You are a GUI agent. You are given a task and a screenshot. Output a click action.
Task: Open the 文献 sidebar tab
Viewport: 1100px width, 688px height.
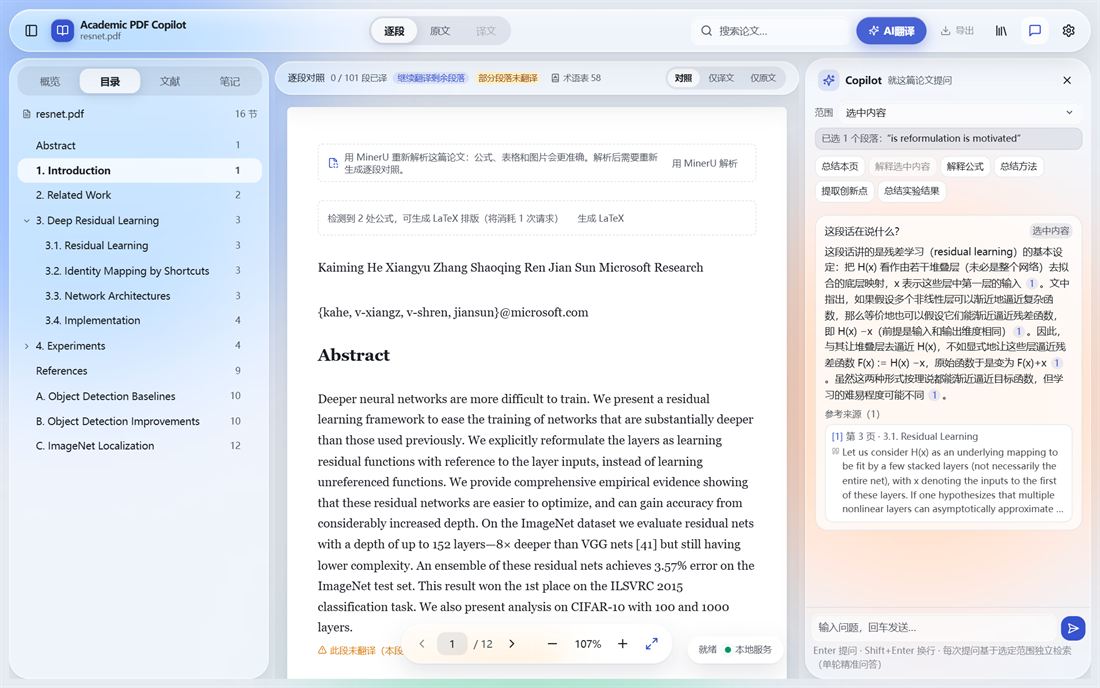click(170, 81)
